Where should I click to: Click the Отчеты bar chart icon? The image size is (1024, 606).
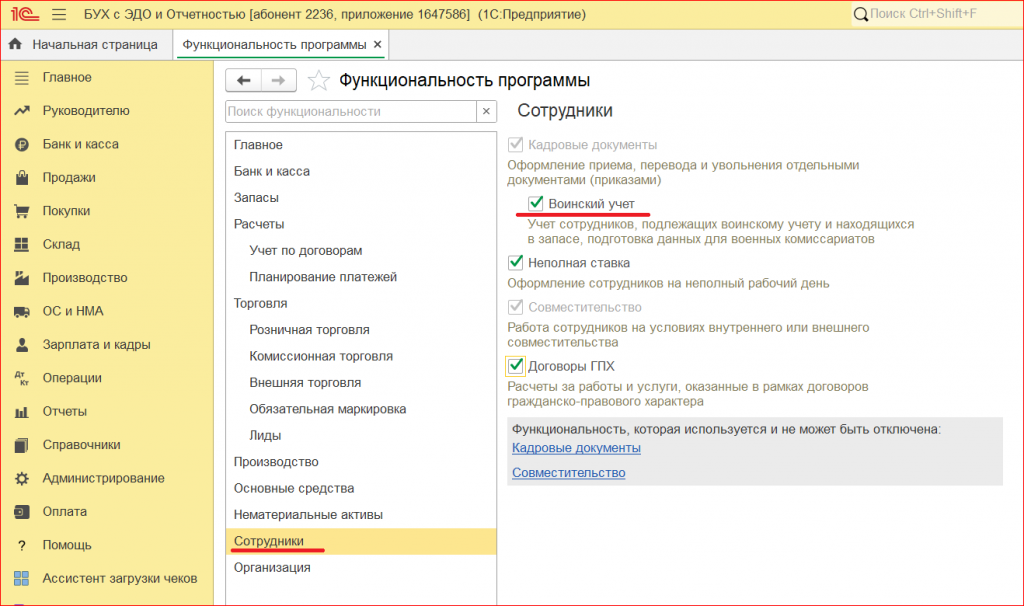pyautogui.click(x=22, y=411)
